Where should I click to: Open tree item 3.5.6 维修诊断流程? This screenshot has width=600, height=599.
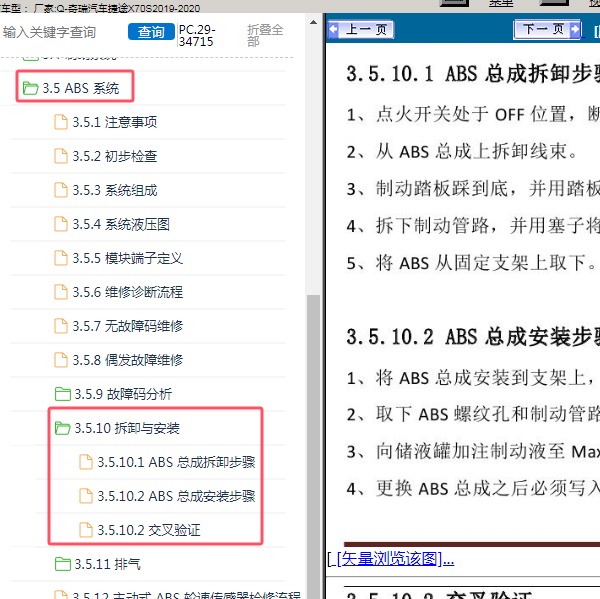[x=127, y=292]
